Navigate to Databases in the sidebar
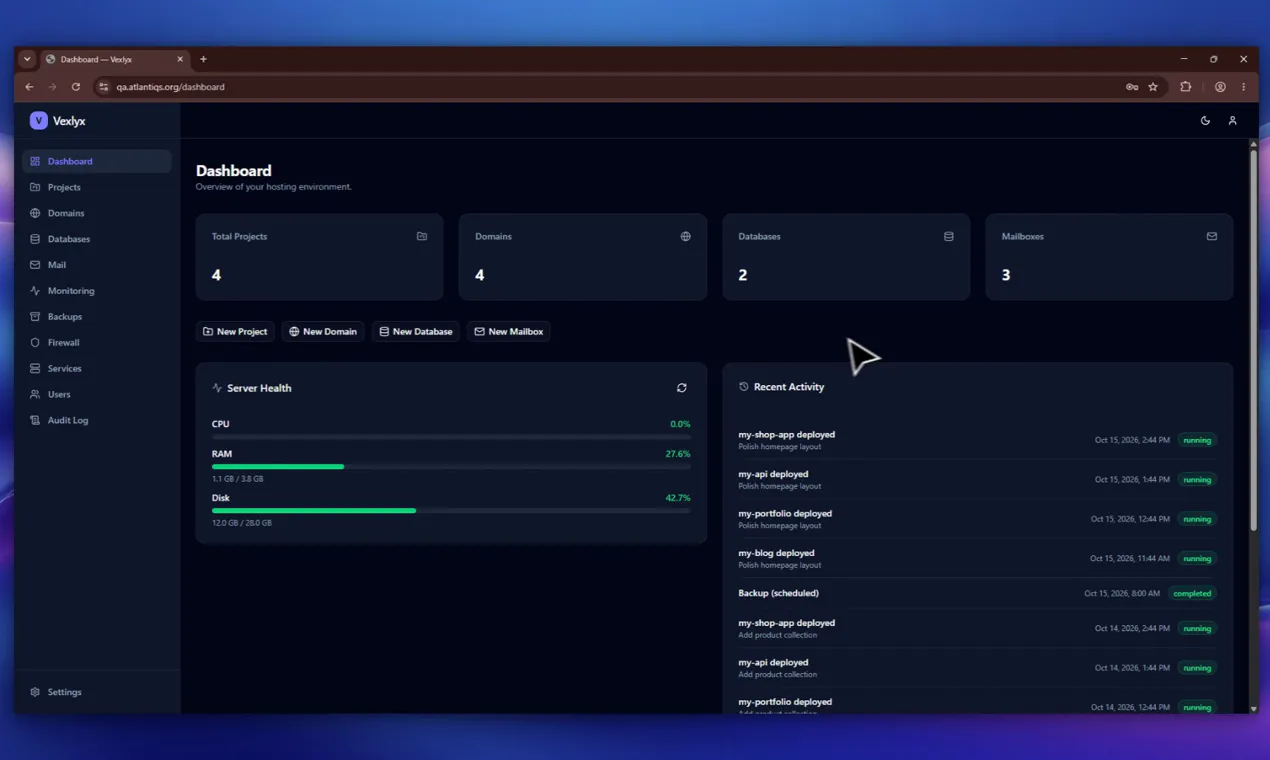This screenshot has height=760, width=1270. coord(97,239)
